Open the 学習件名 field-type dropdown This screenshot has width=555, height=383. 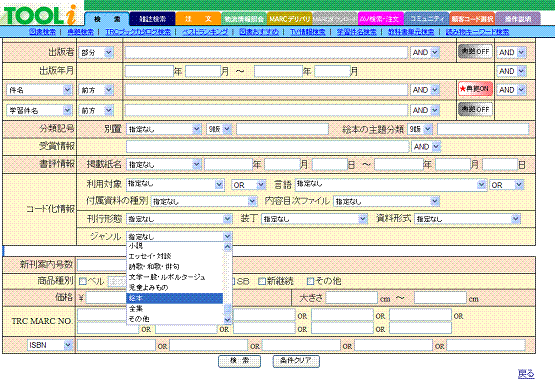39,110
